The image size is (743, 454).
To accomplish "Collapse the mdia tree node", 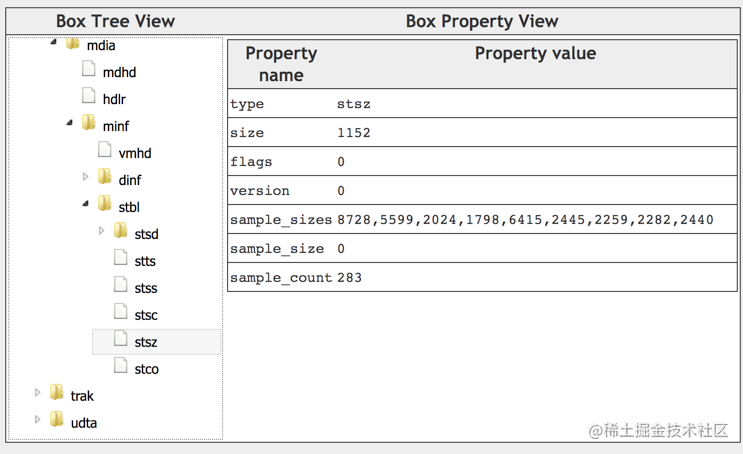I will (x=54, y=43).
